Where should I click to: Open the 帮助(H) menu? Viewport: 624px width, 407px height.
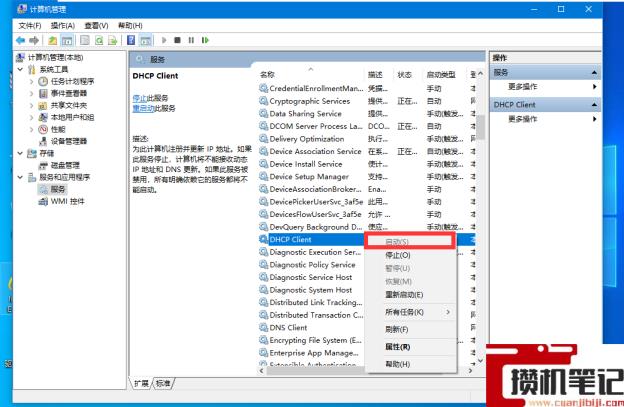tap(130, 25)
